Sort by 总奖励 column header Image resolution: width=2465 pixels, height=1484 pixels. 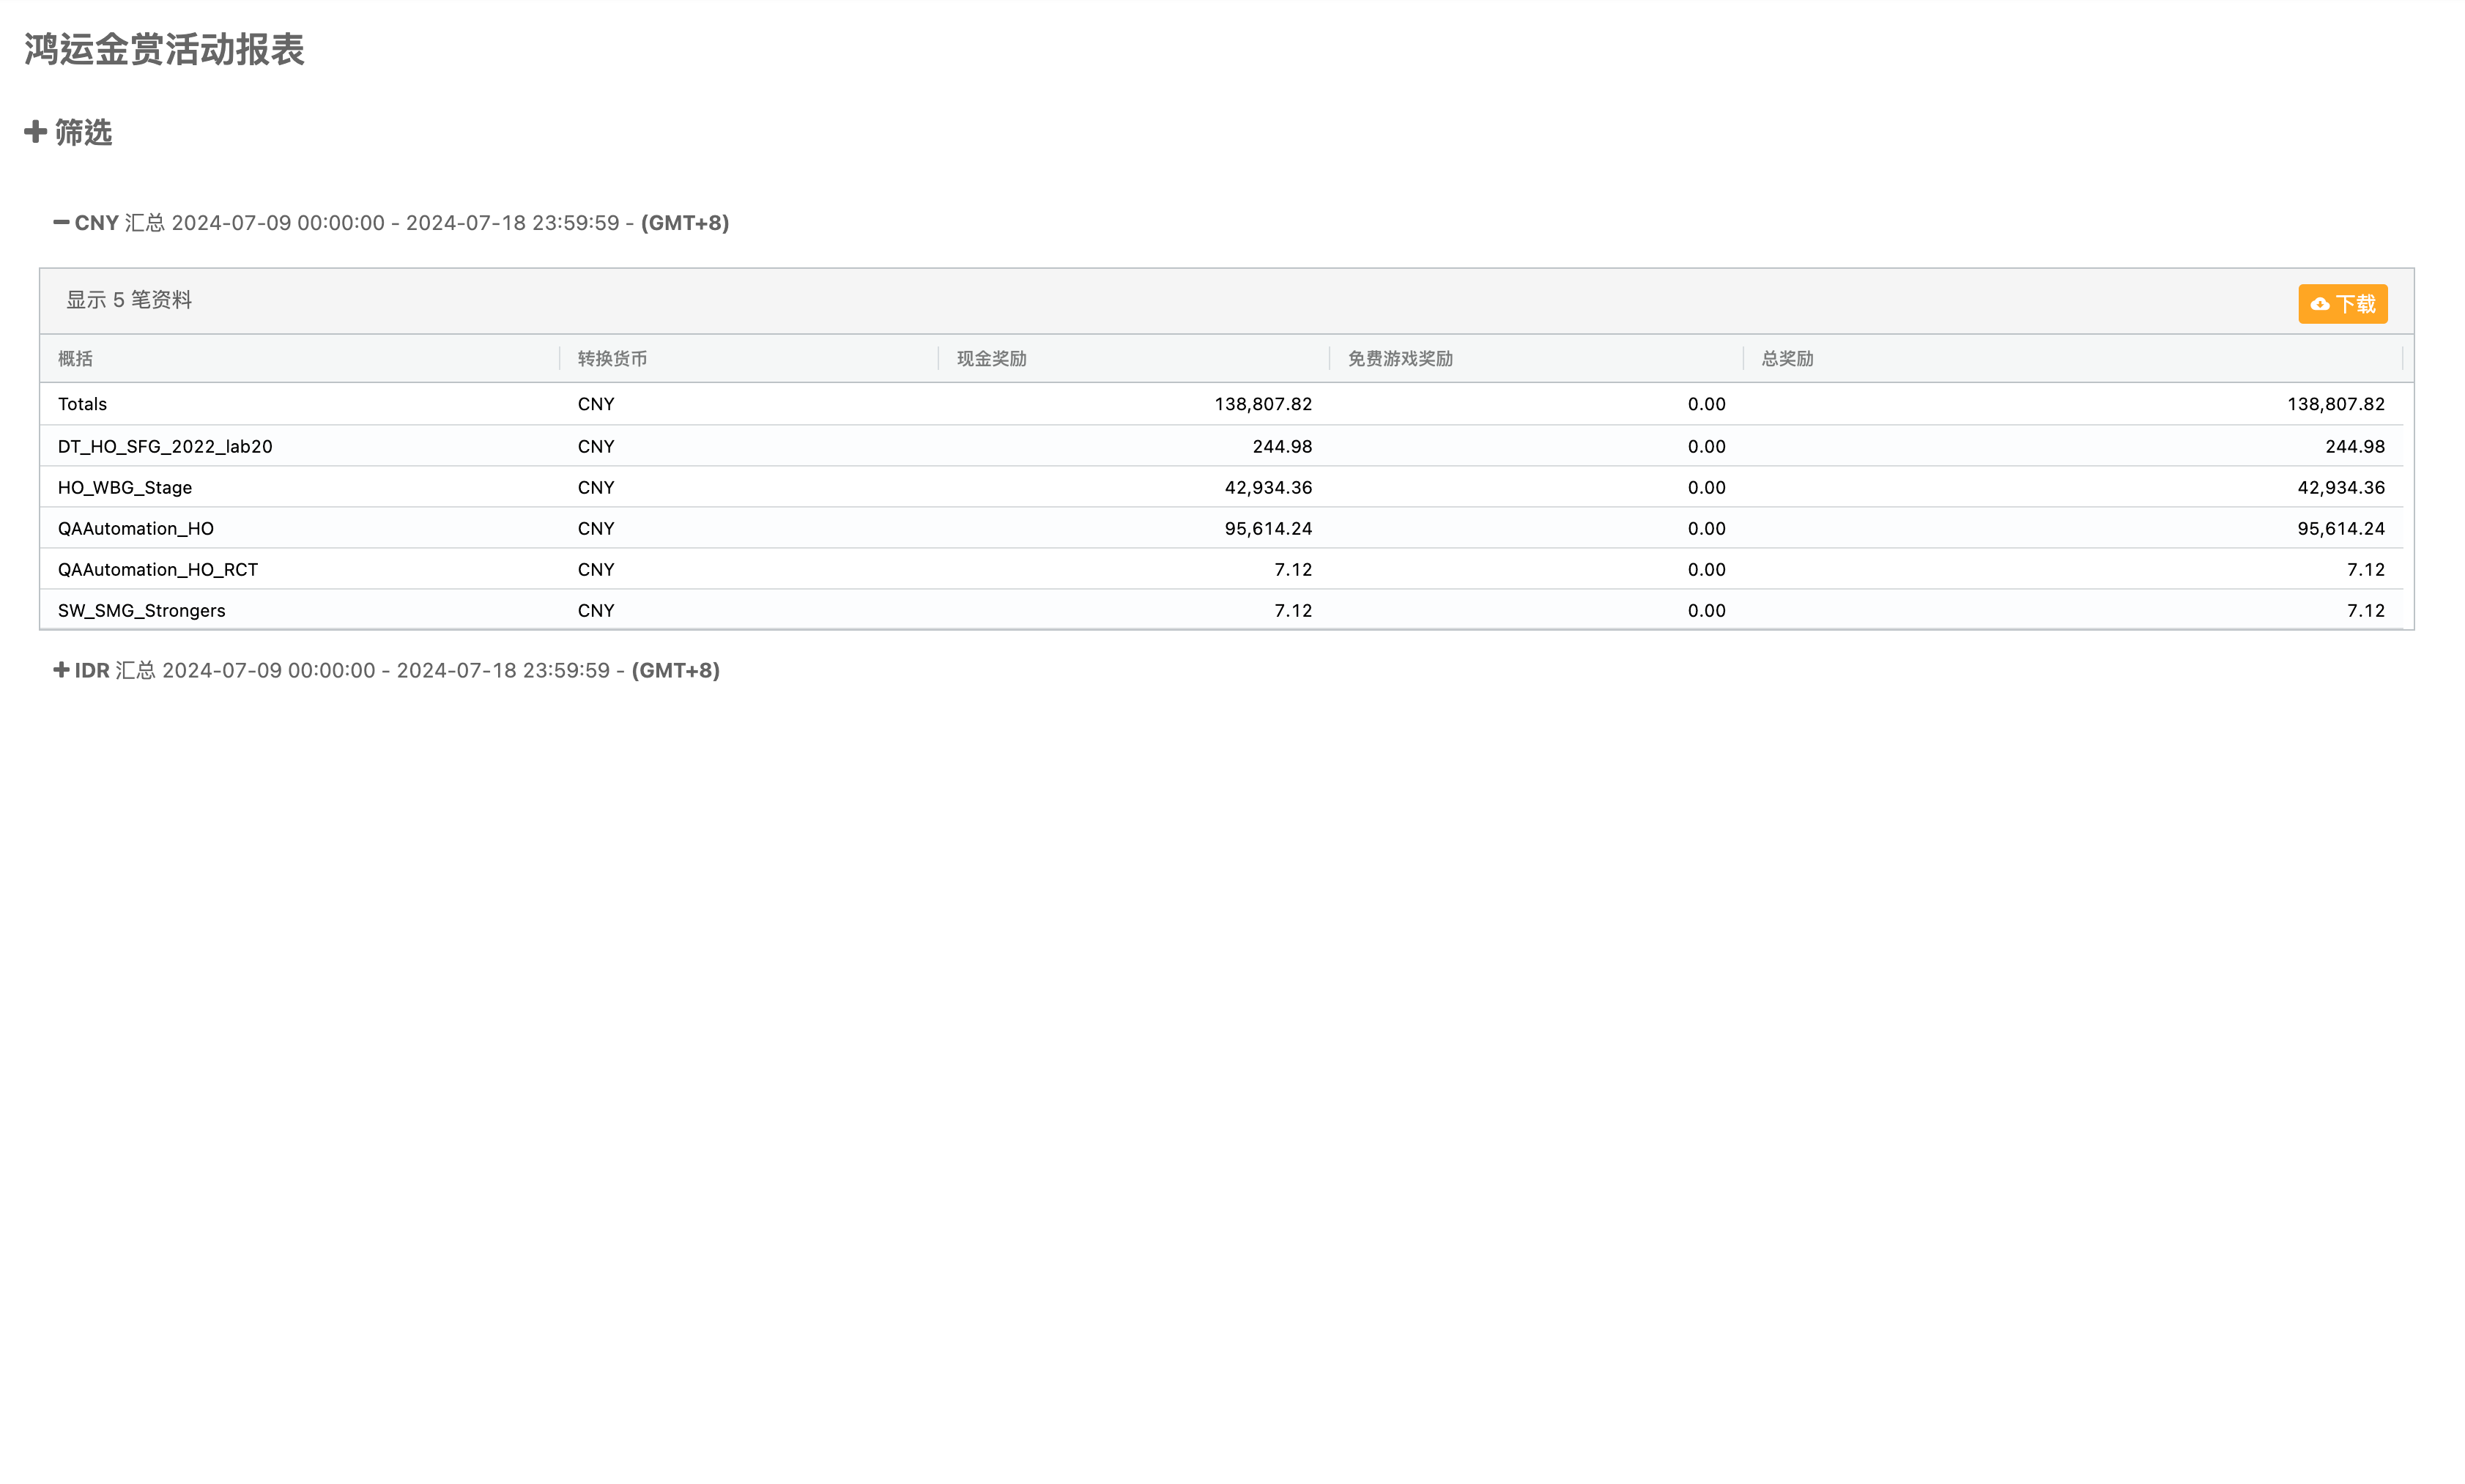click(x=1787, y=359)
